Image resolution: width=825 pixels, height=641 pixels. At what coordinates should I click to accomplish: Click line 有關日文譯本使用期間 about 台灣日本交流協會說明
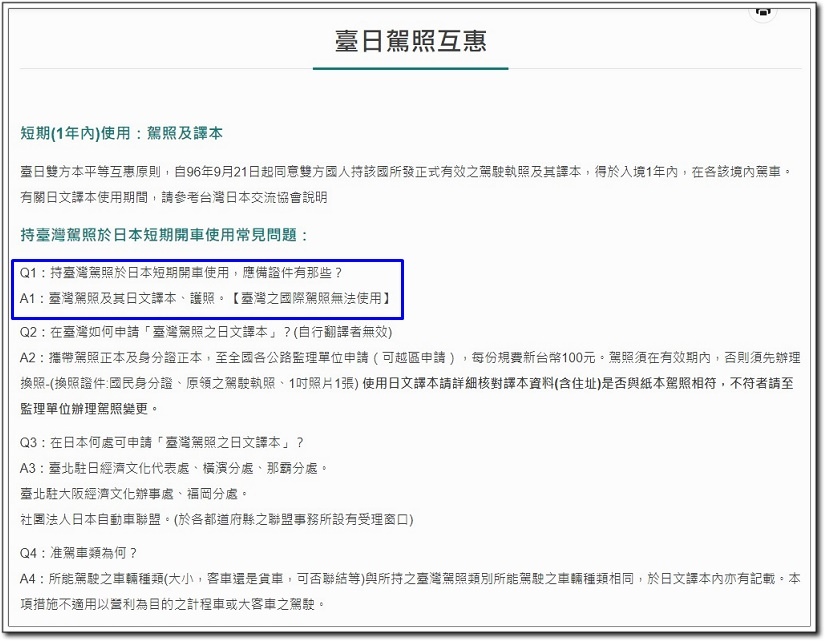pyautogui.click(x=174, y=197)
